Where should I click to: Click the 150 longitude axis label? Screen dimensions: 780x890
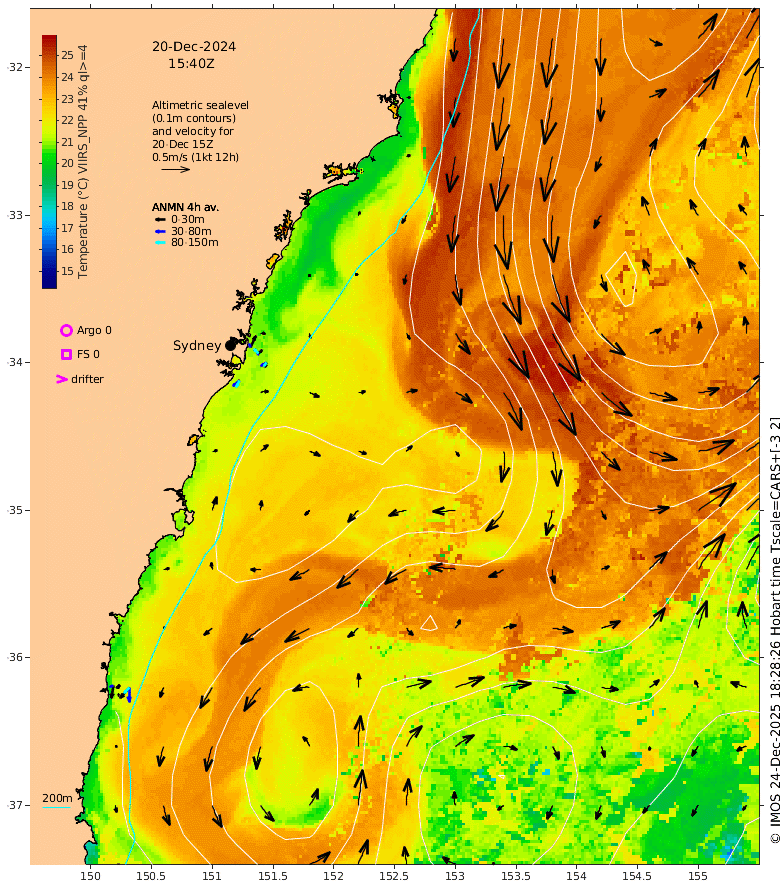pyautogui.click(x=90, y=876)
